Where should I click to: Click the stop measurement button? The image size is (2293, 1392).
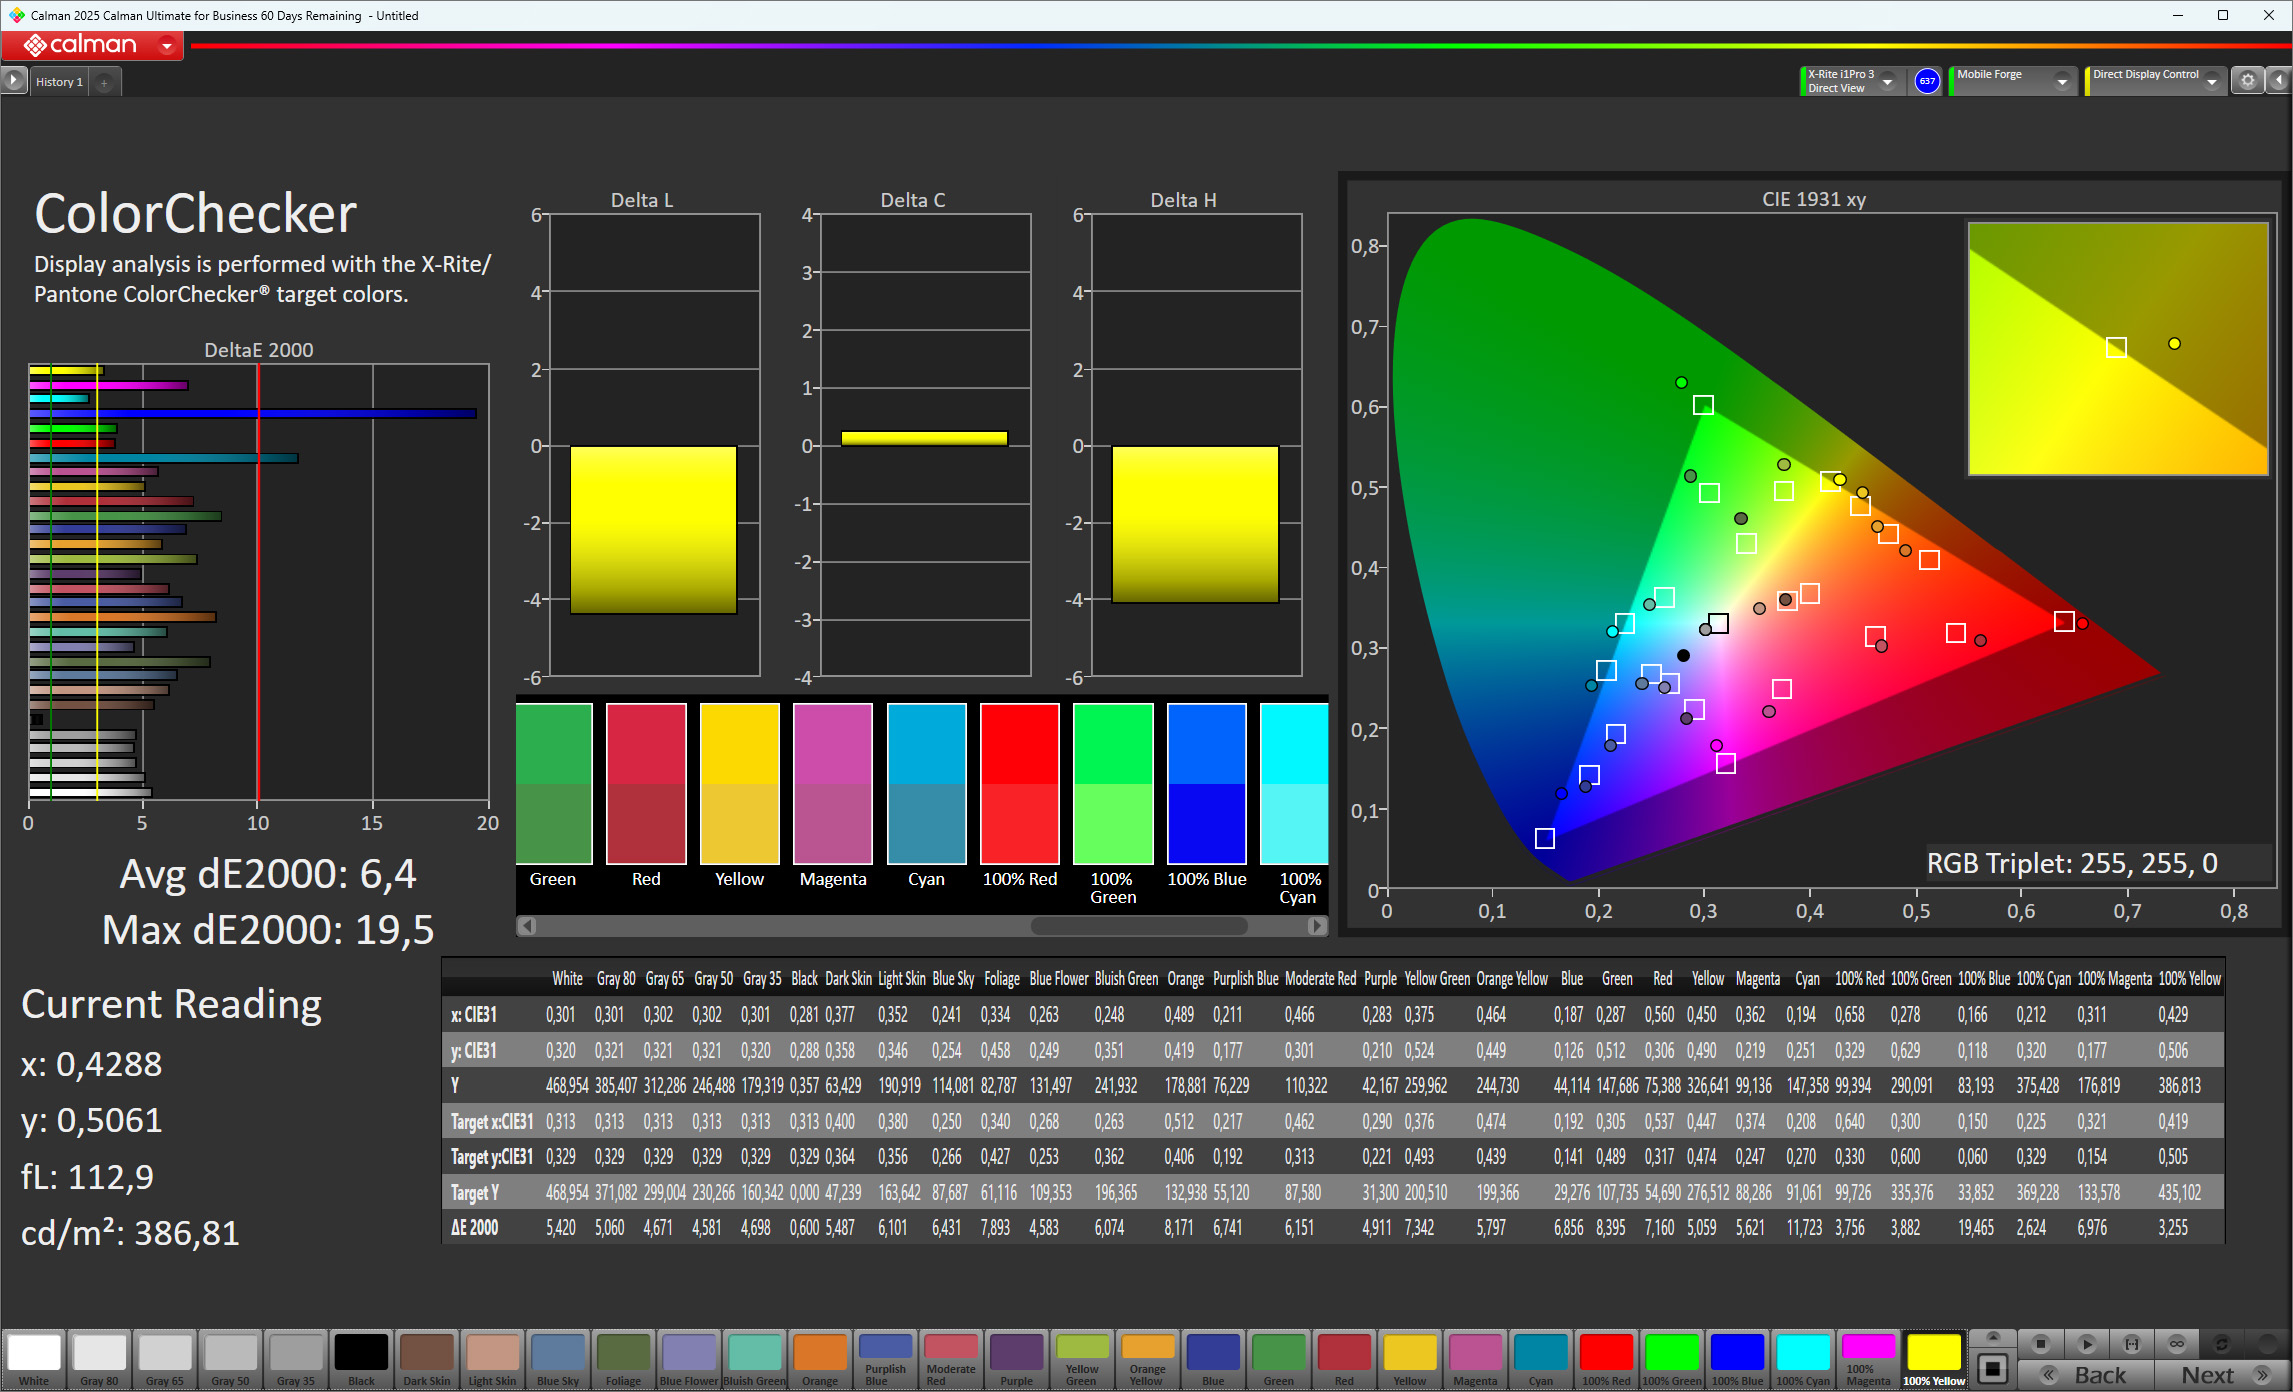[x=2040, y=1344]
